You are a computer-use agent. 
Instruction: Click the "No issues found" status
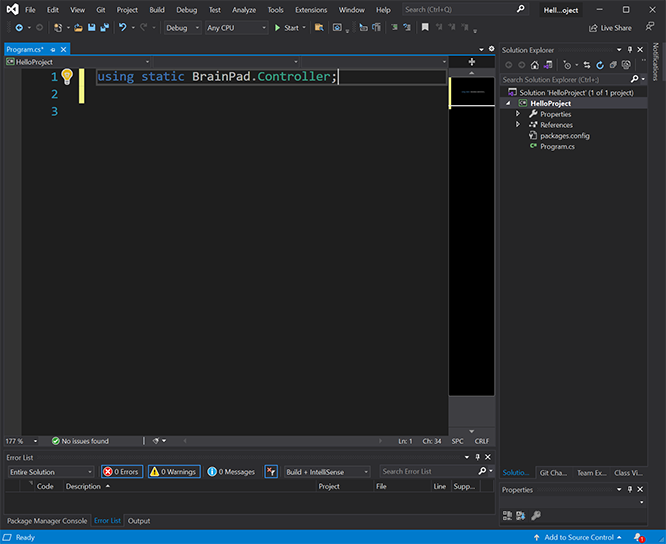click(80, 441)
